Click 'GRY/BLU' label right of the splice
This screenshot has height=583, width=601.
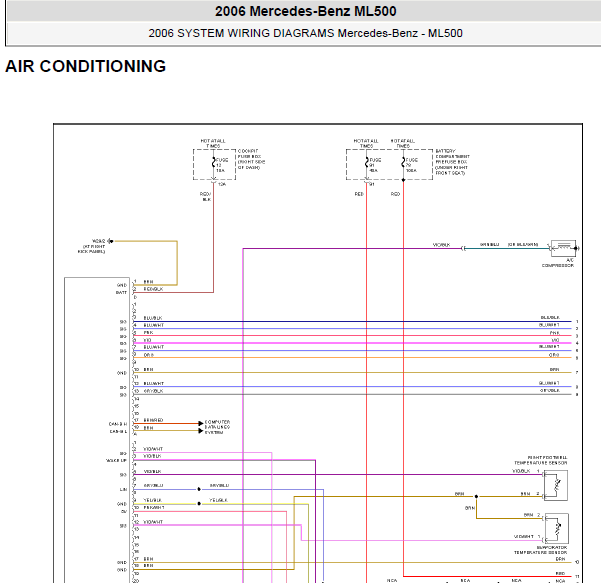click(219, 485)
